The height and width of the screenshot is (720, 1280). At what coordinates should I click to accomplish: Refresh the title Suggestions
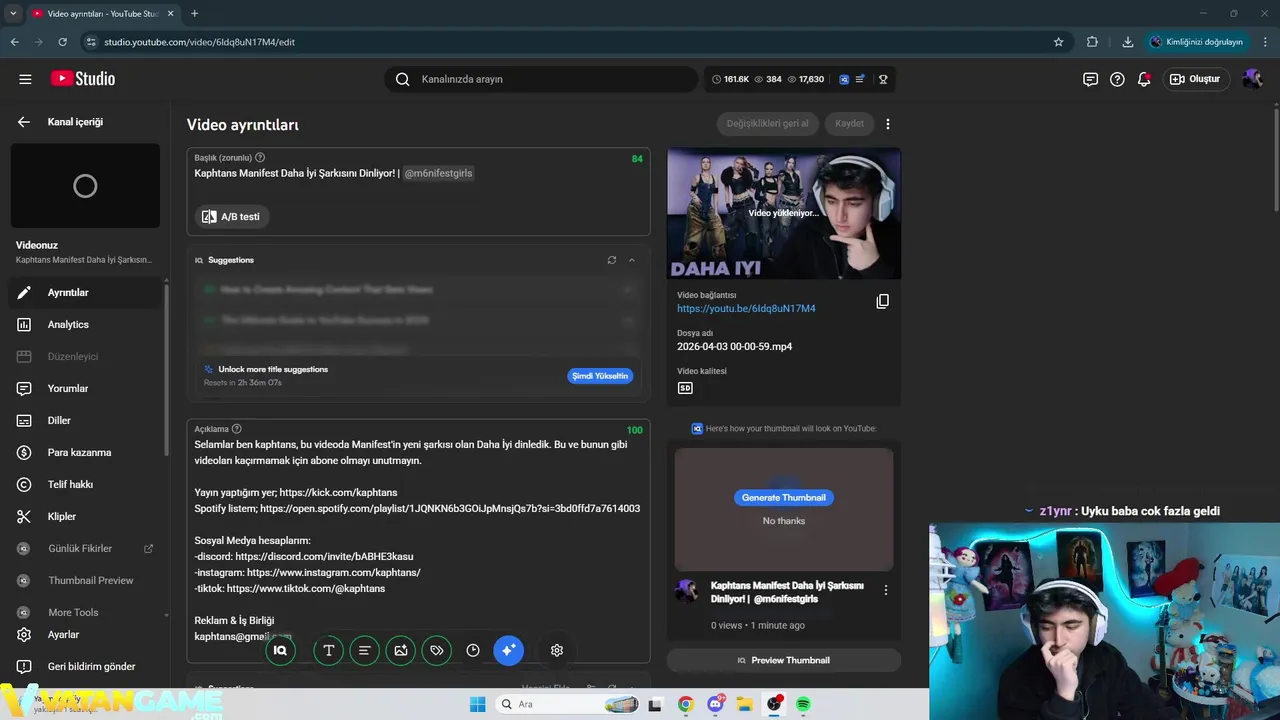612,260
